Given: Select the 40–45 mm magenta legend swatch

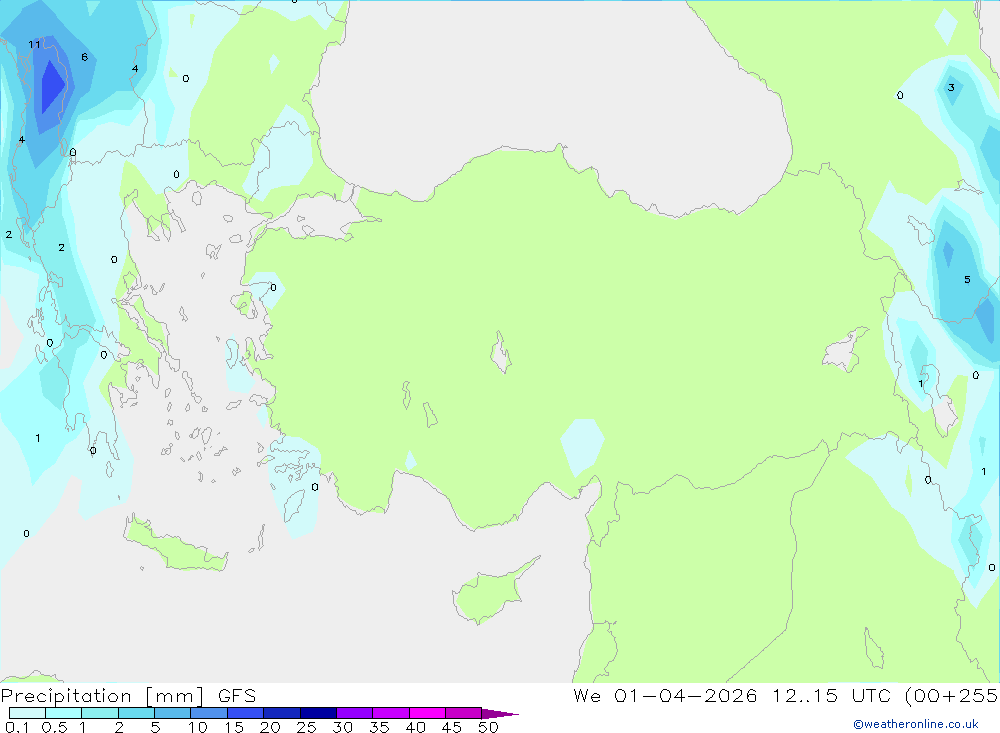Looking at the screenshot, I should [427, 713].
